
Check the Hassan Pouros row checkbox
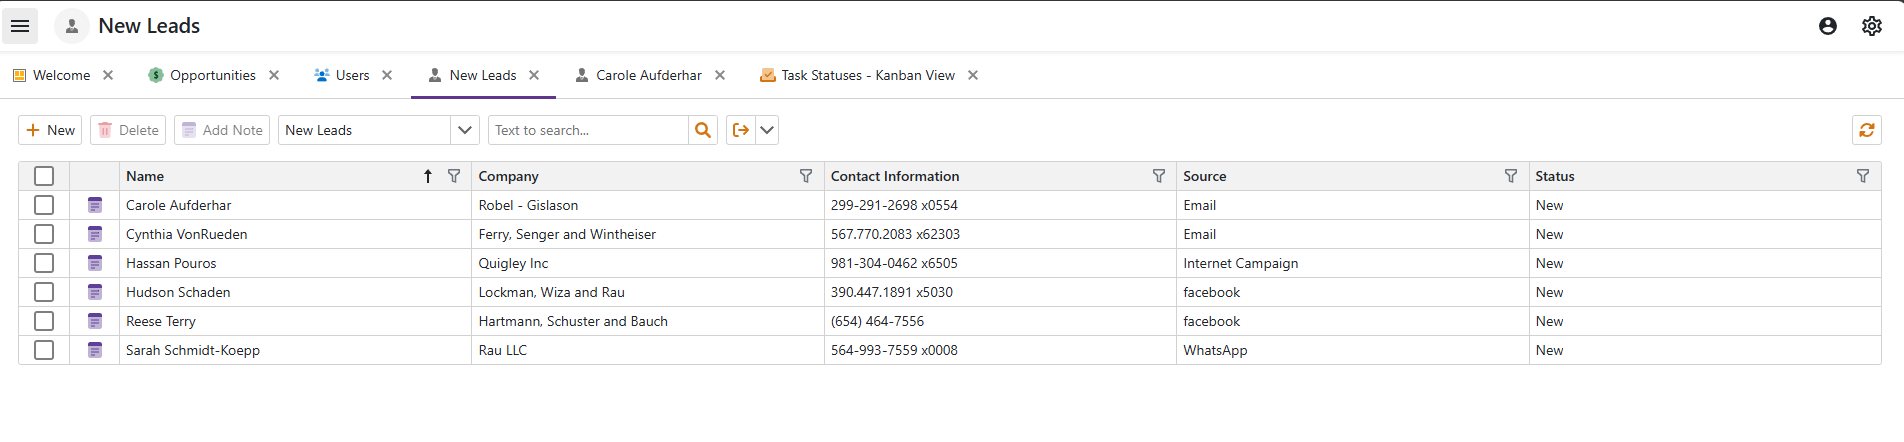tap(44, 263)
